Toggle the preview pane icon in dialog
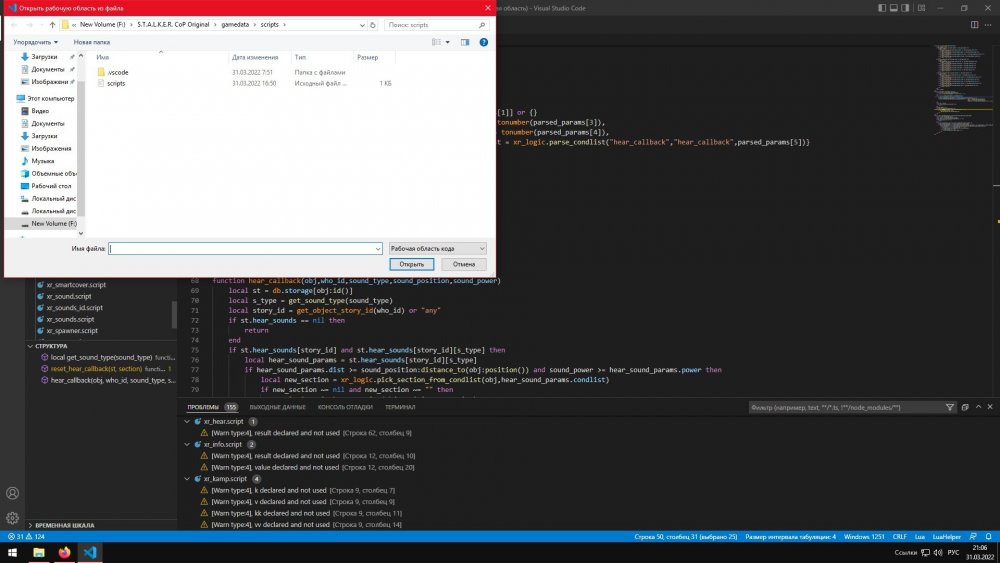Screen dimensions: 1000x563 pyautogui.click(x=465, y=42)
